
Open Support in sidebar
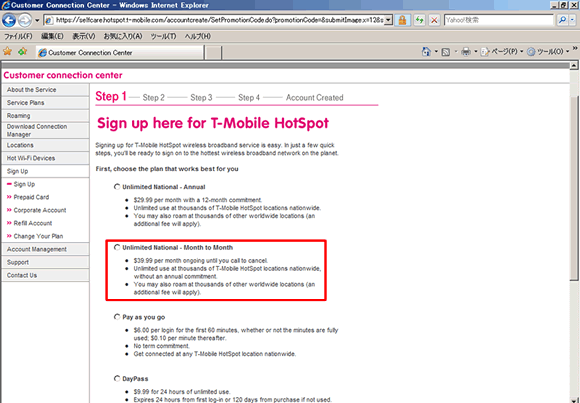click(45, 262)
